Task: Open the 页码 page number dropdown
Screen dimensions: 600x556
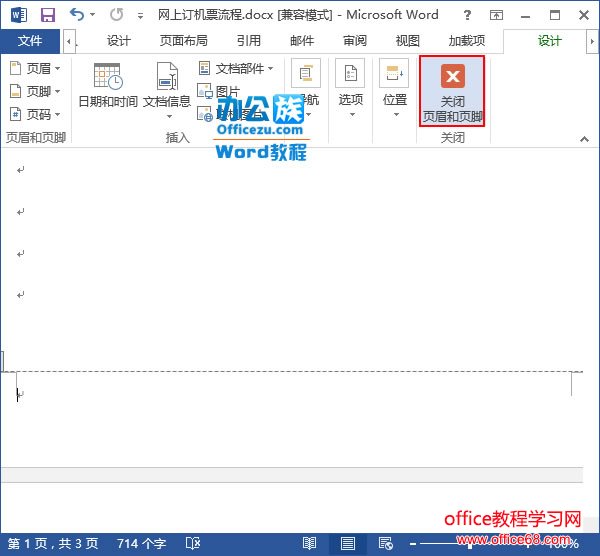Action: [x=35, y=114]
